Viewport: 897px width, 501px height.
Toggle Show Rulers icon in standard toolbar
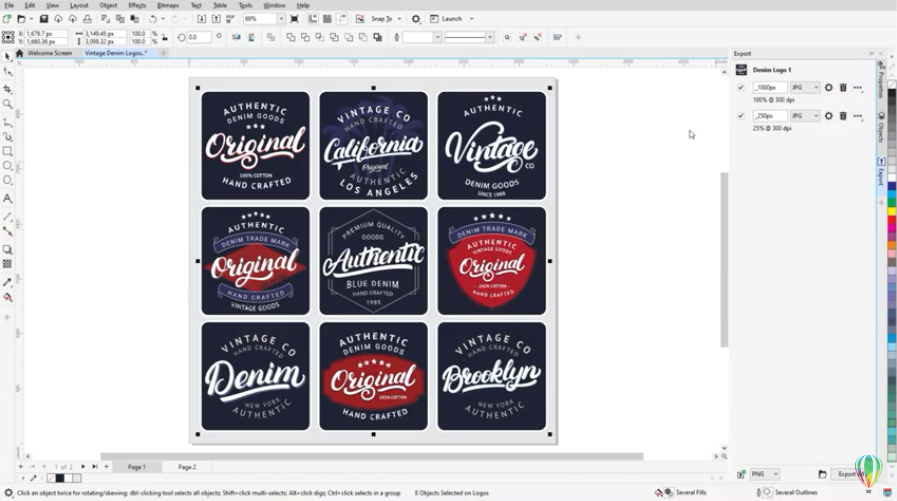(313, 19)
